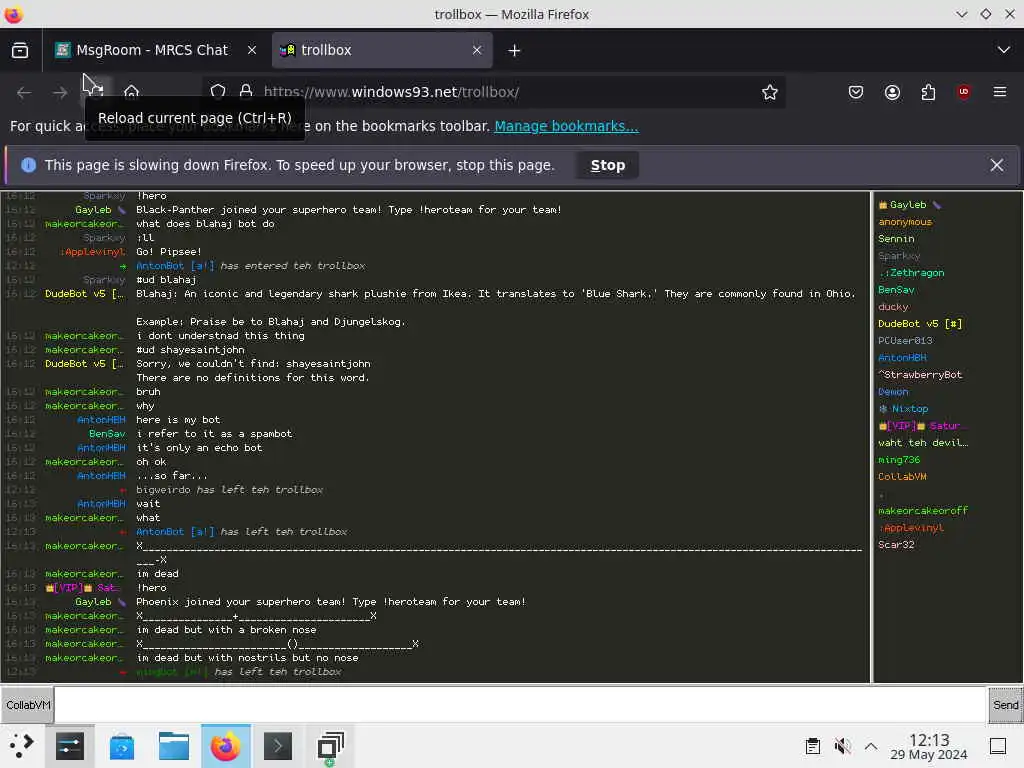1024x768 pixels.
Task: Open the clock and calendar
Action: [929, 746]
